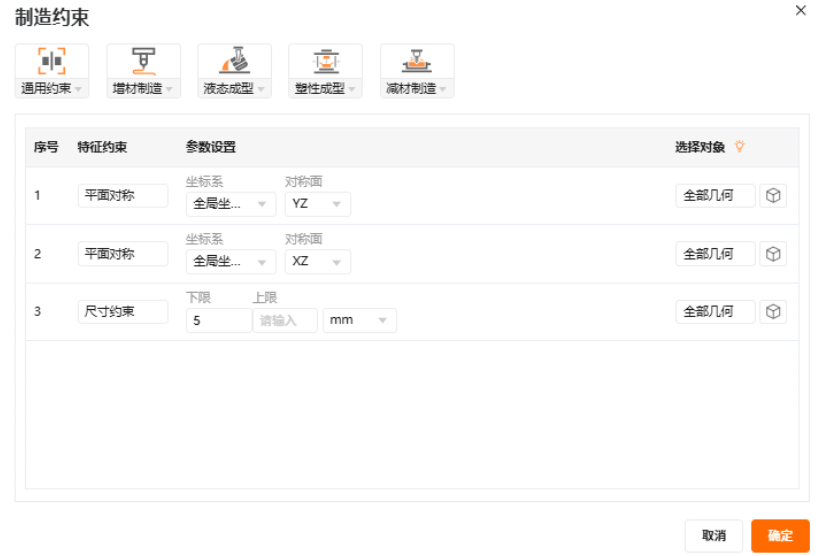Open row 2 对称面 XZ dropdown
Viewport: 816px width, 556px height.
317,262
